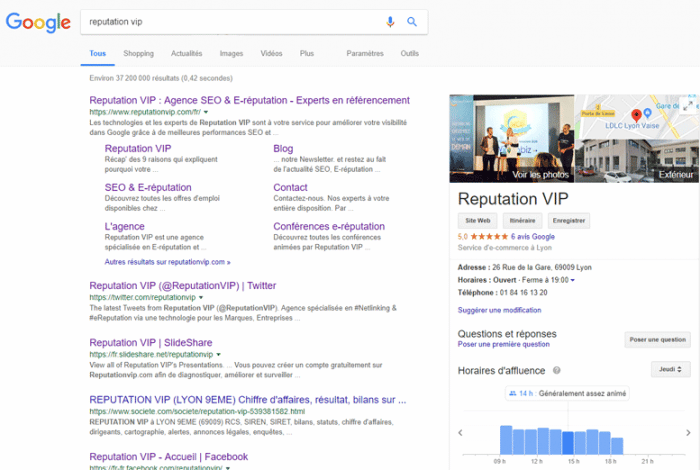700x470 pixels.
Task: Open the Contact sitelink
Action: click(x=290, y=187)
